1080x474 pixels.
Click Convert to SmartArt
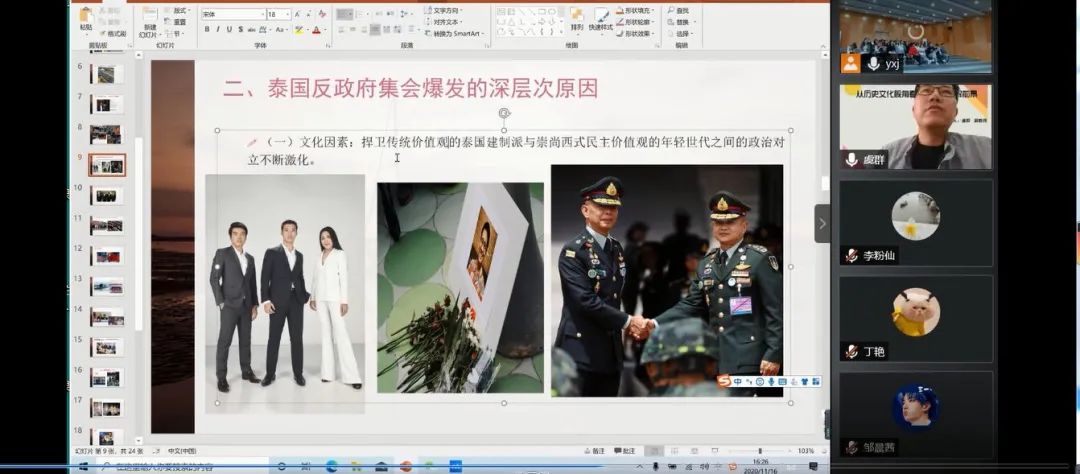tap(456, 33)
